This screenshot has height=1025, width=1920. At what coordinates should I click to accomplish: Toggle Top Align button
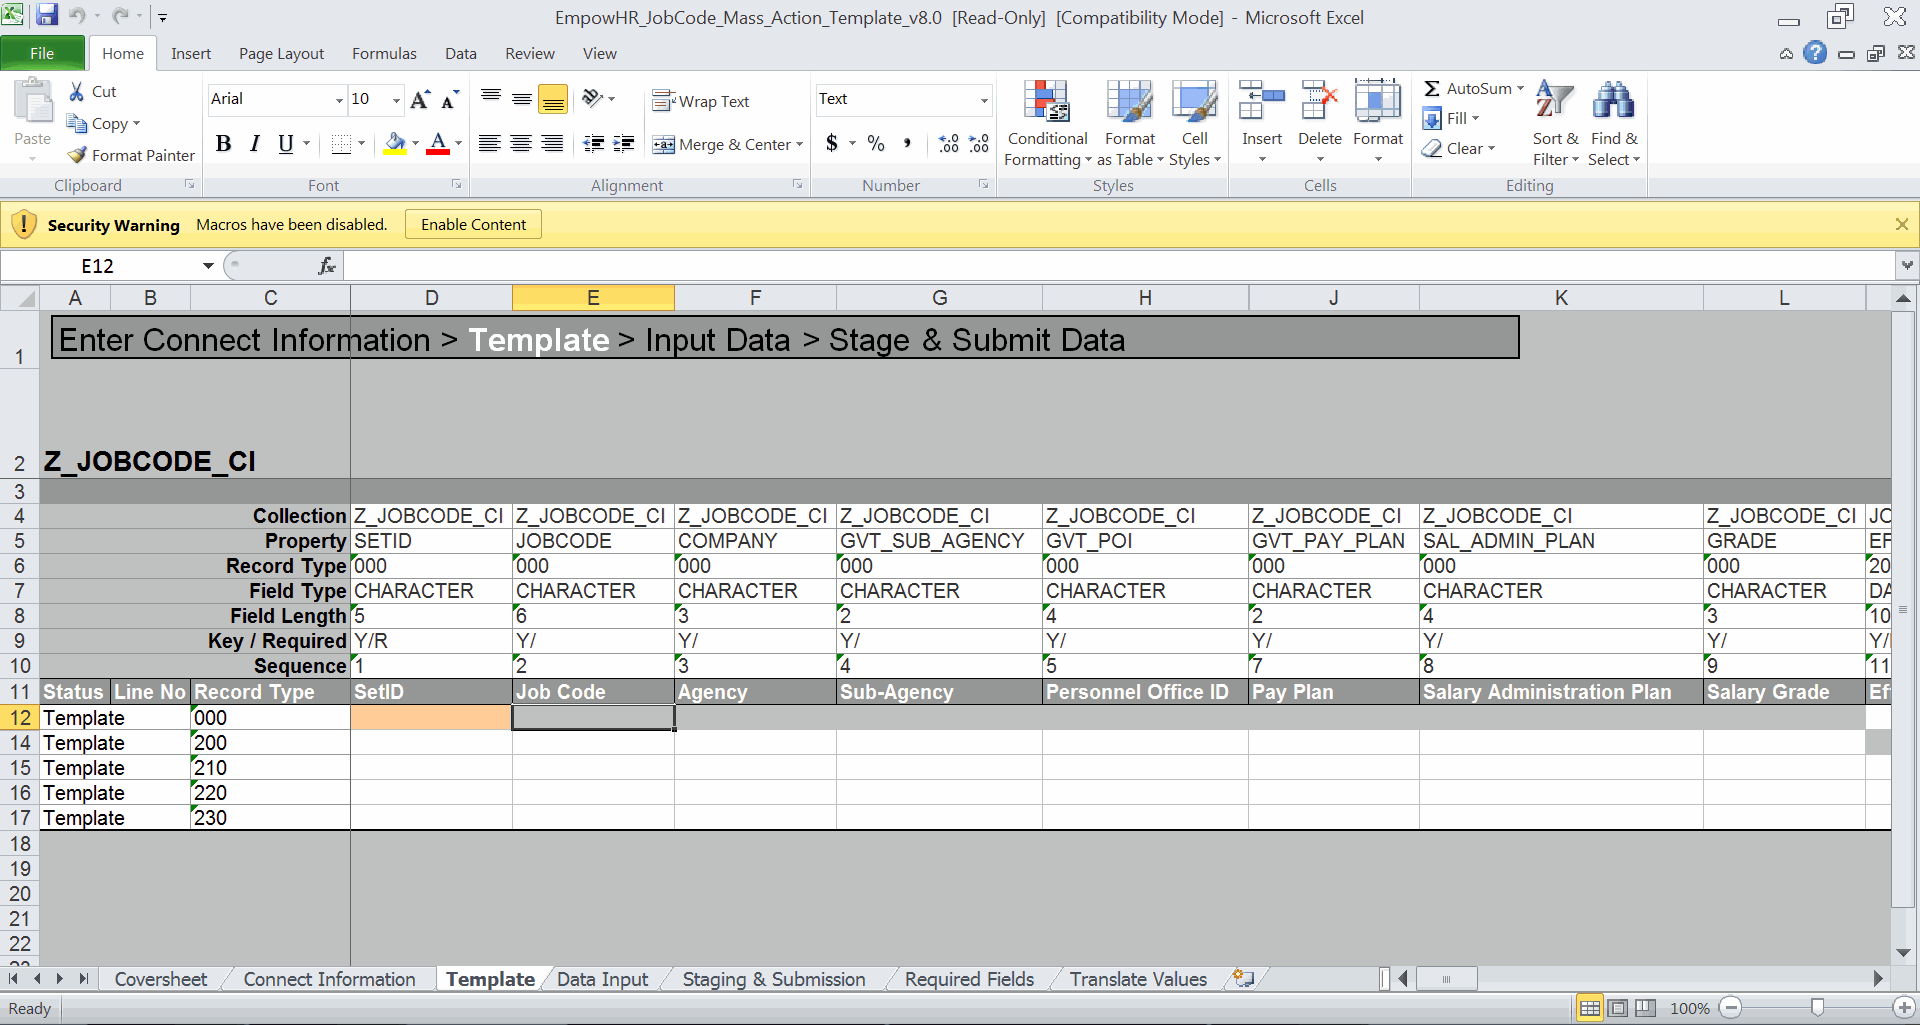click(491, 98)
